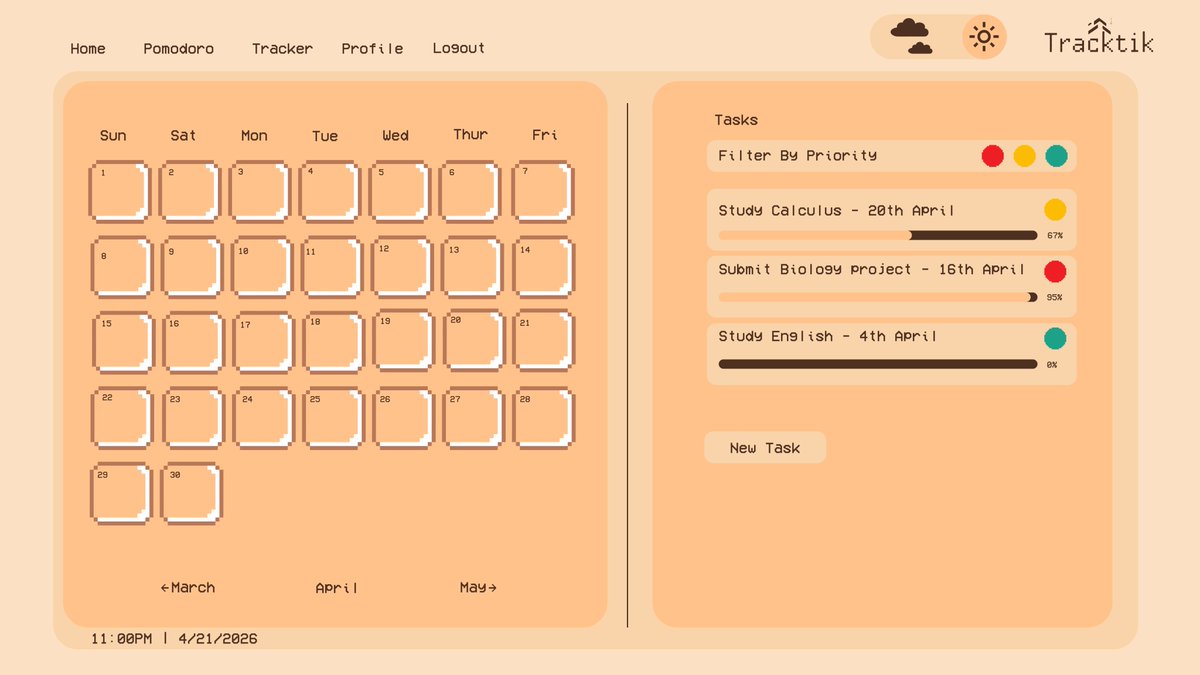Select calendar day 22

click(x=121, y=418)
